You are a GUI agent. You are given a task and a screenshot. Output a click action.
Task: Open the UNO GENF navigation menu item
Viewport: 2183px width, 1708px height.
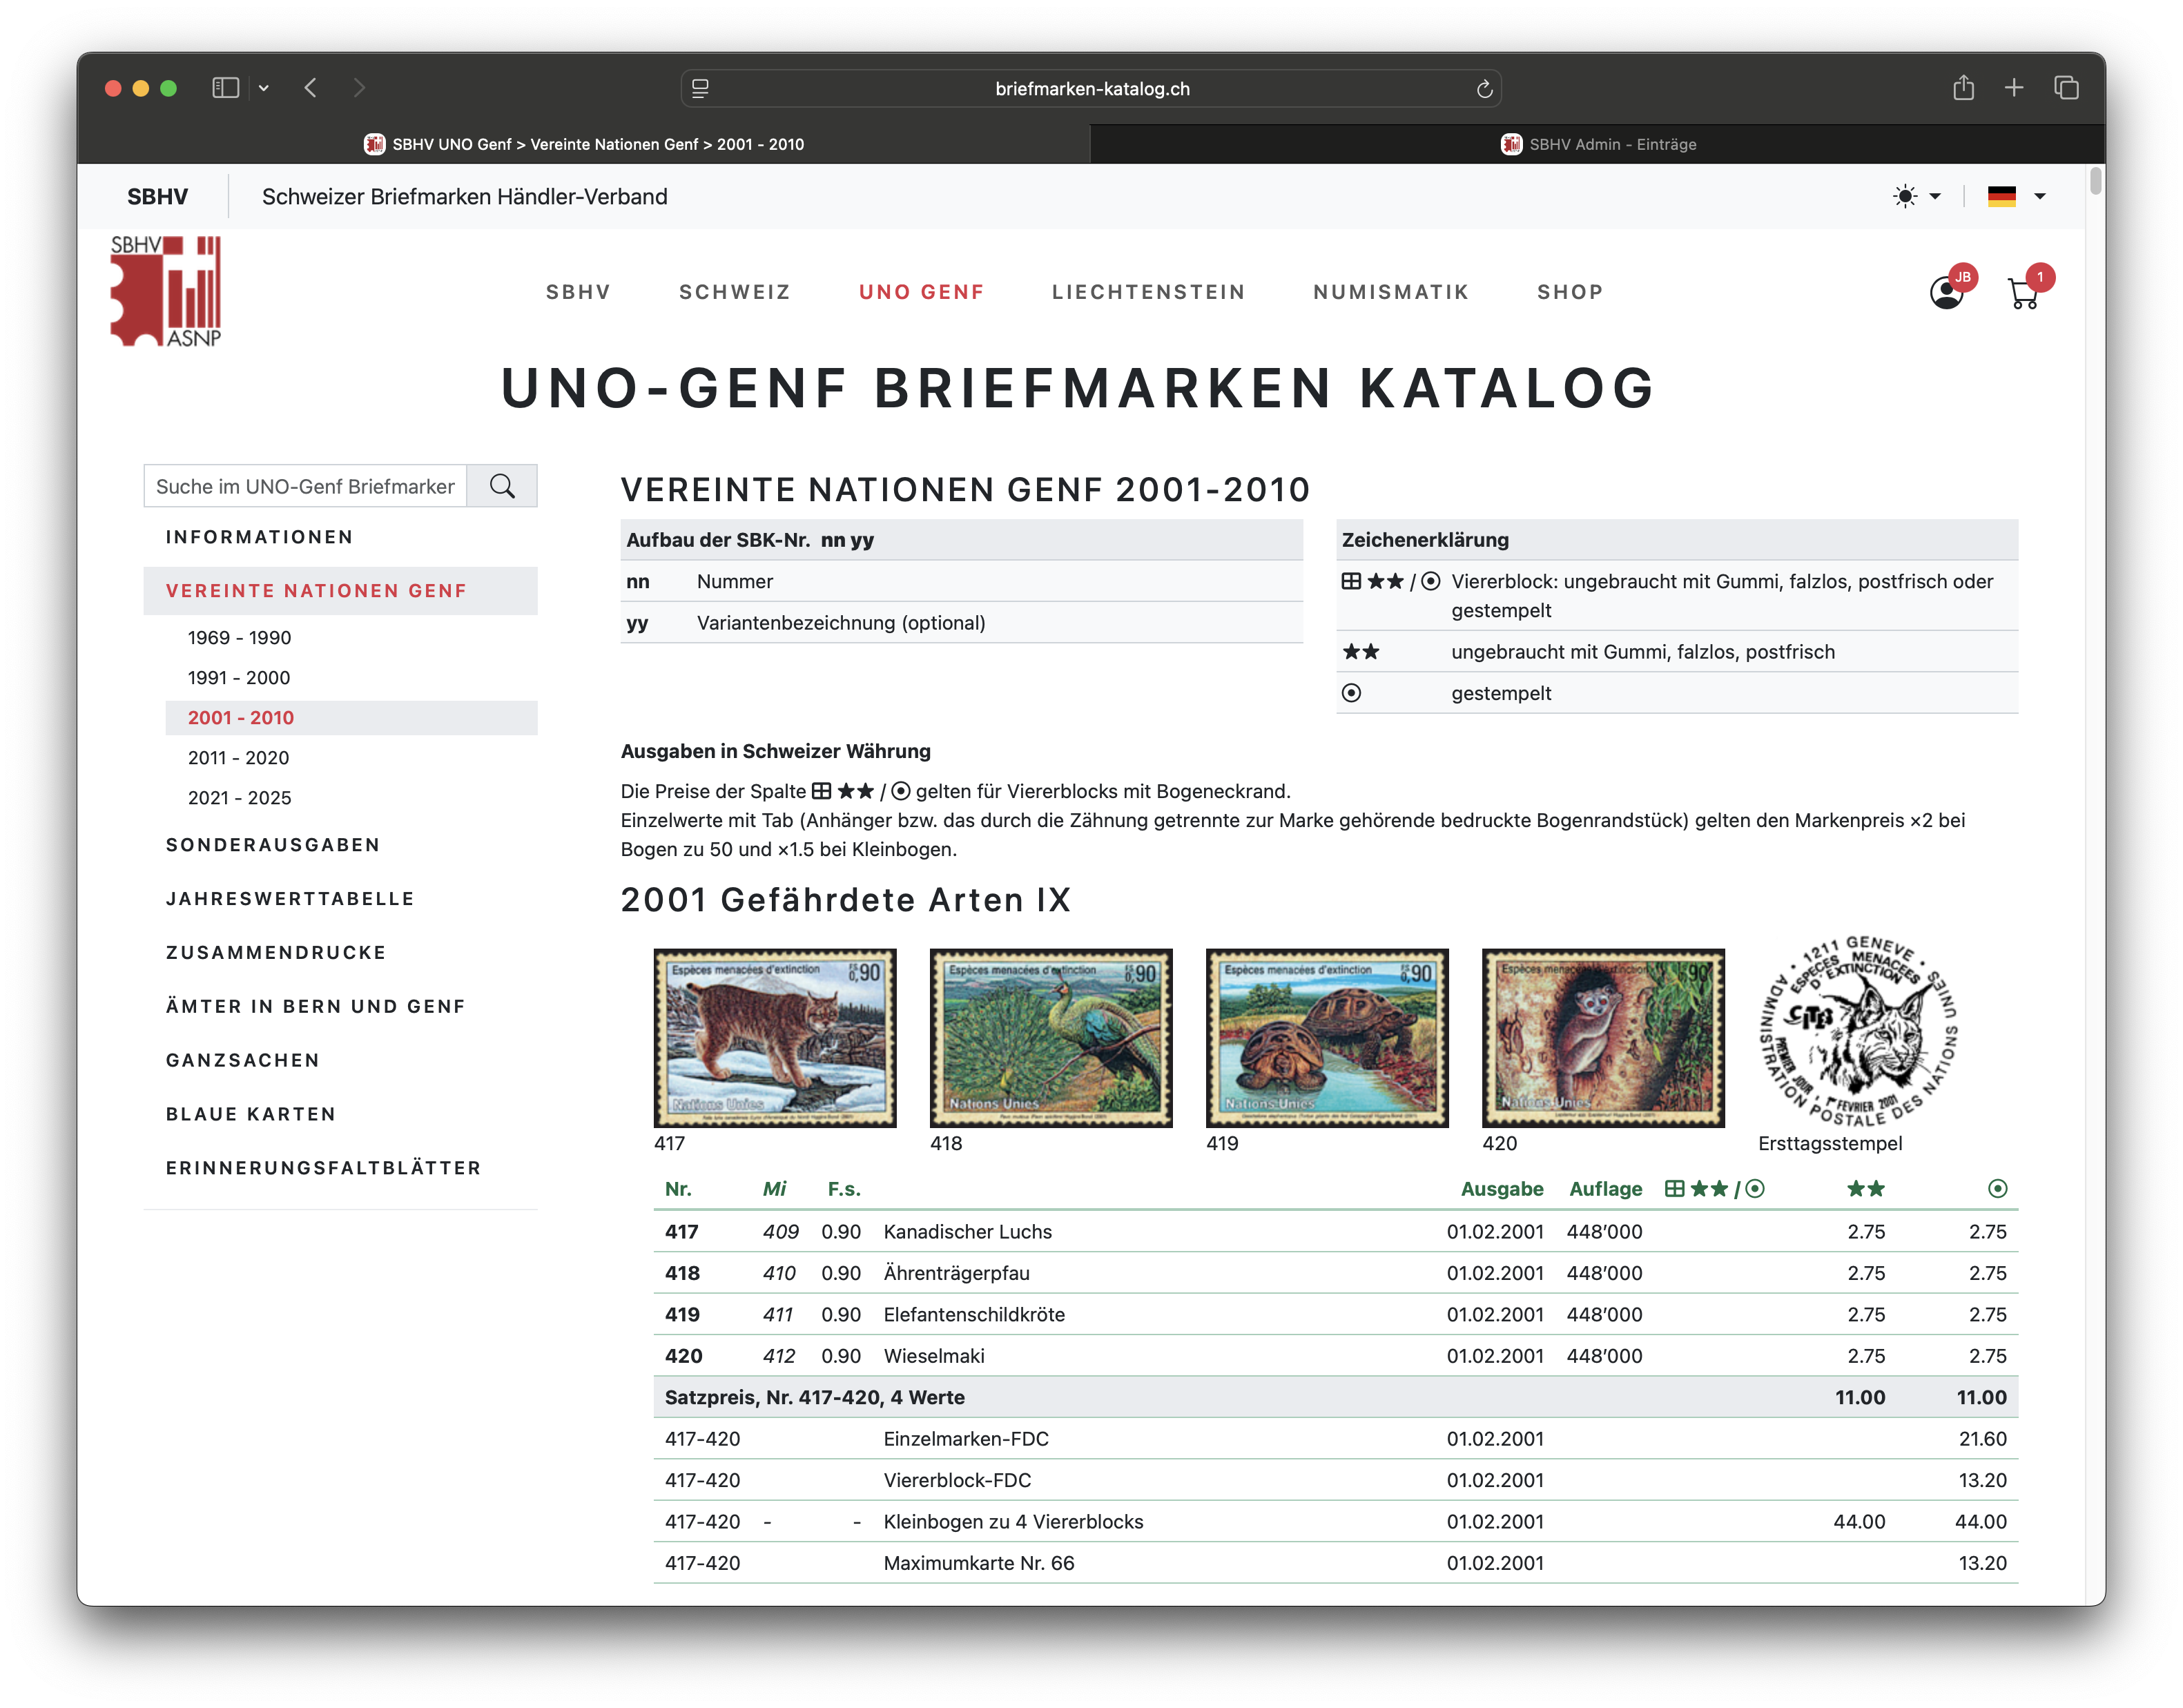point(921,292)
